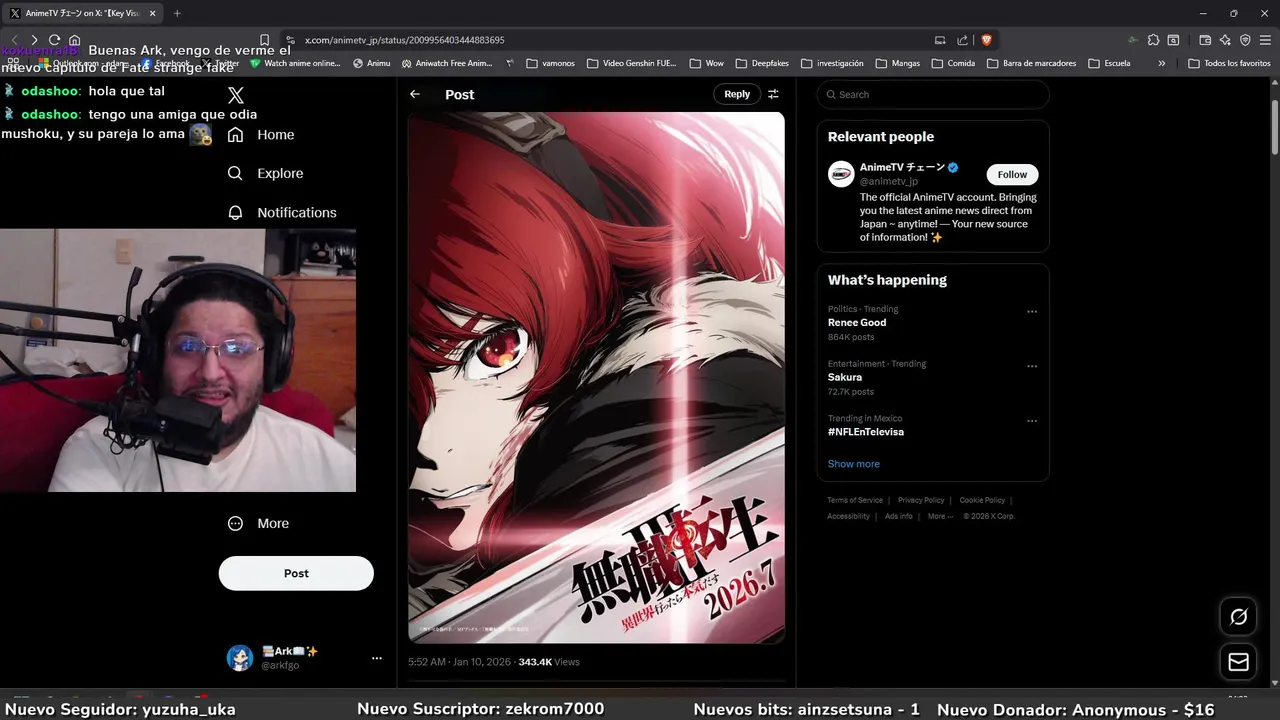Open the Grok floating button
The width and height of the screenshot is (1280, 720).
tap(1238, 617)
